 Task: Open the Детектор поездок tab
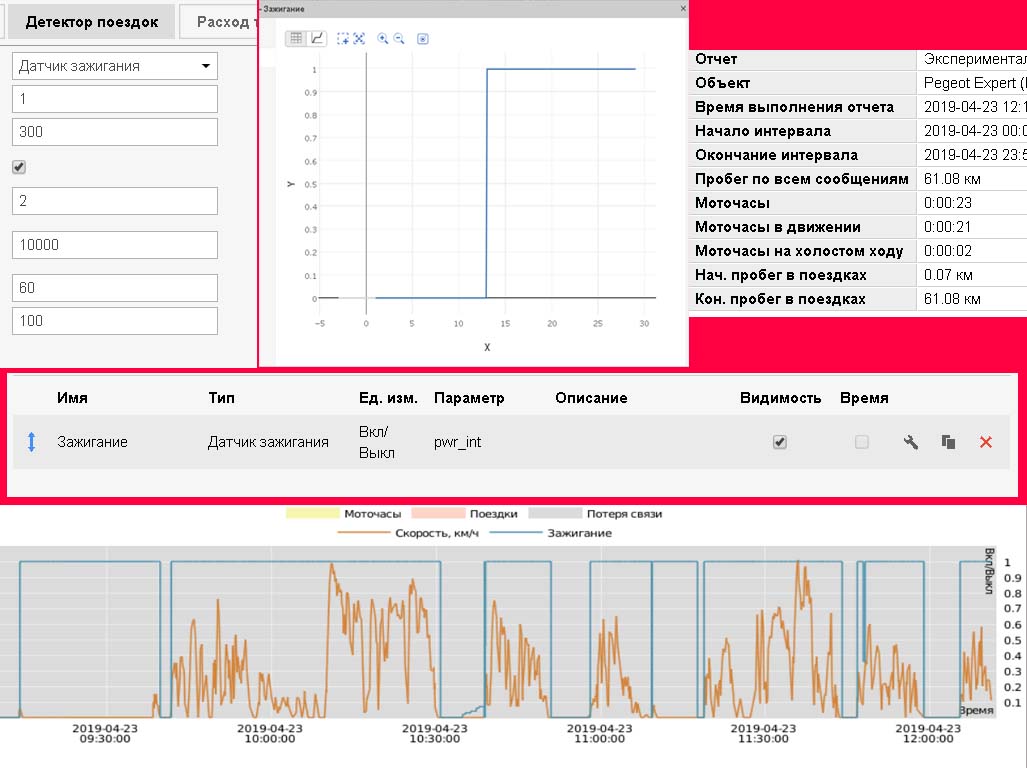coord(92,22)
